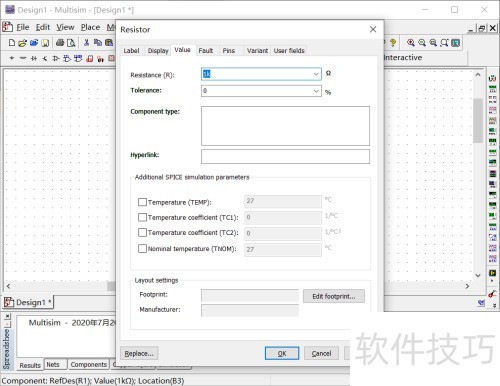Place CMOS component icon
This screenshot has width=500, height=386.
(78, 58)
